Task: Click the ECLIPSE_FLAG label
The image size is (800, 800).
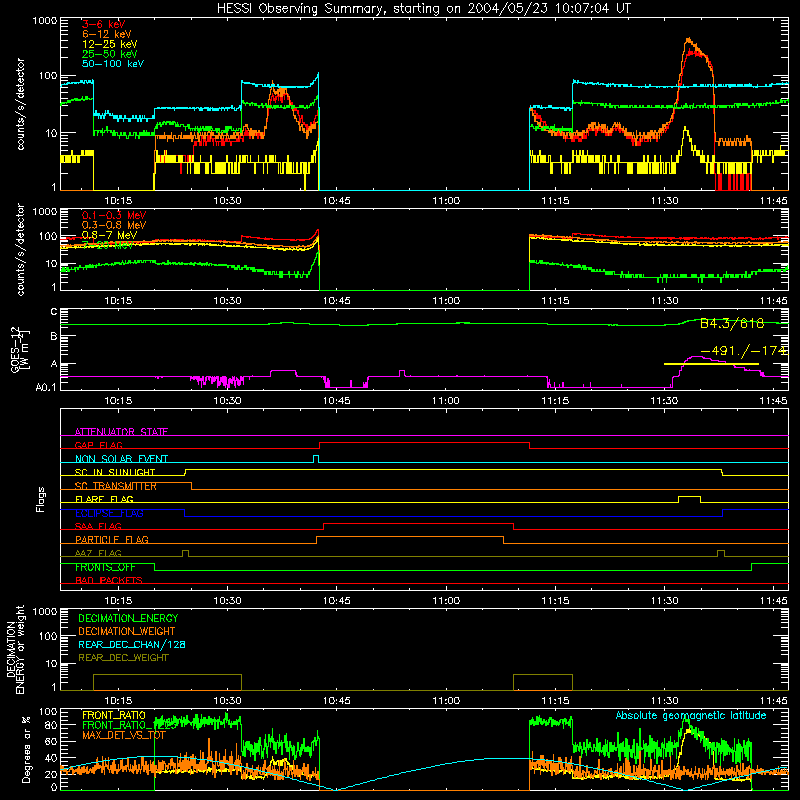Action: pyautogui.click(x=109, y=513)
